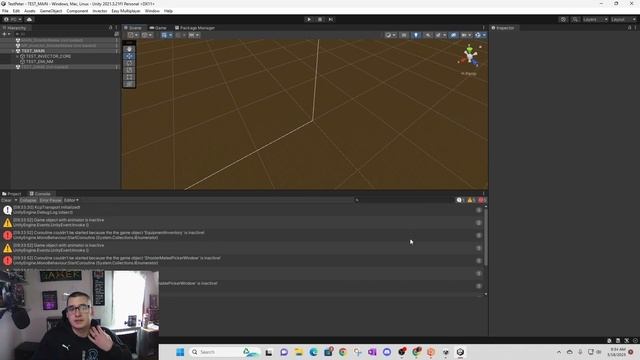Select the Rect tool

click(129, 77)
